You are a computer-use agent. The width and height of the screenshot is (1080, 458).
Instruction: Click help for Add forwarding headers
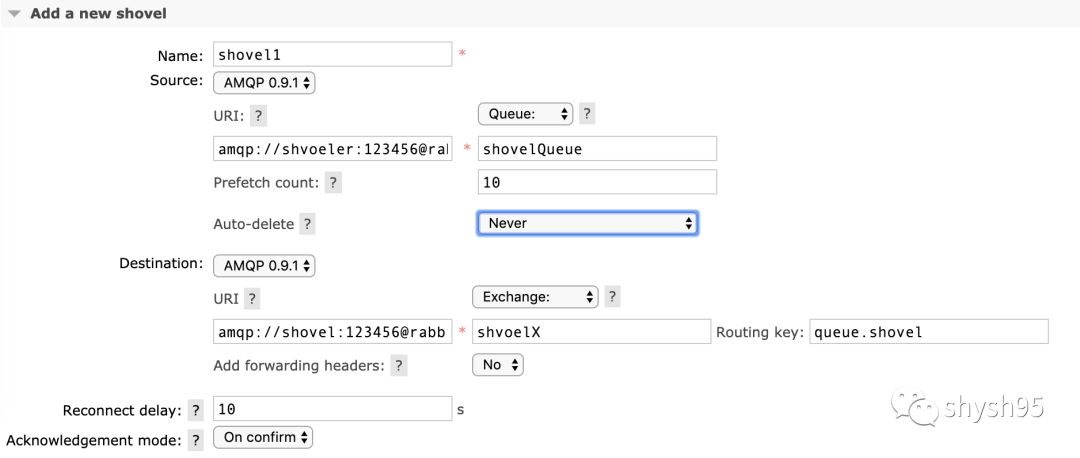(x=399, y=366)
